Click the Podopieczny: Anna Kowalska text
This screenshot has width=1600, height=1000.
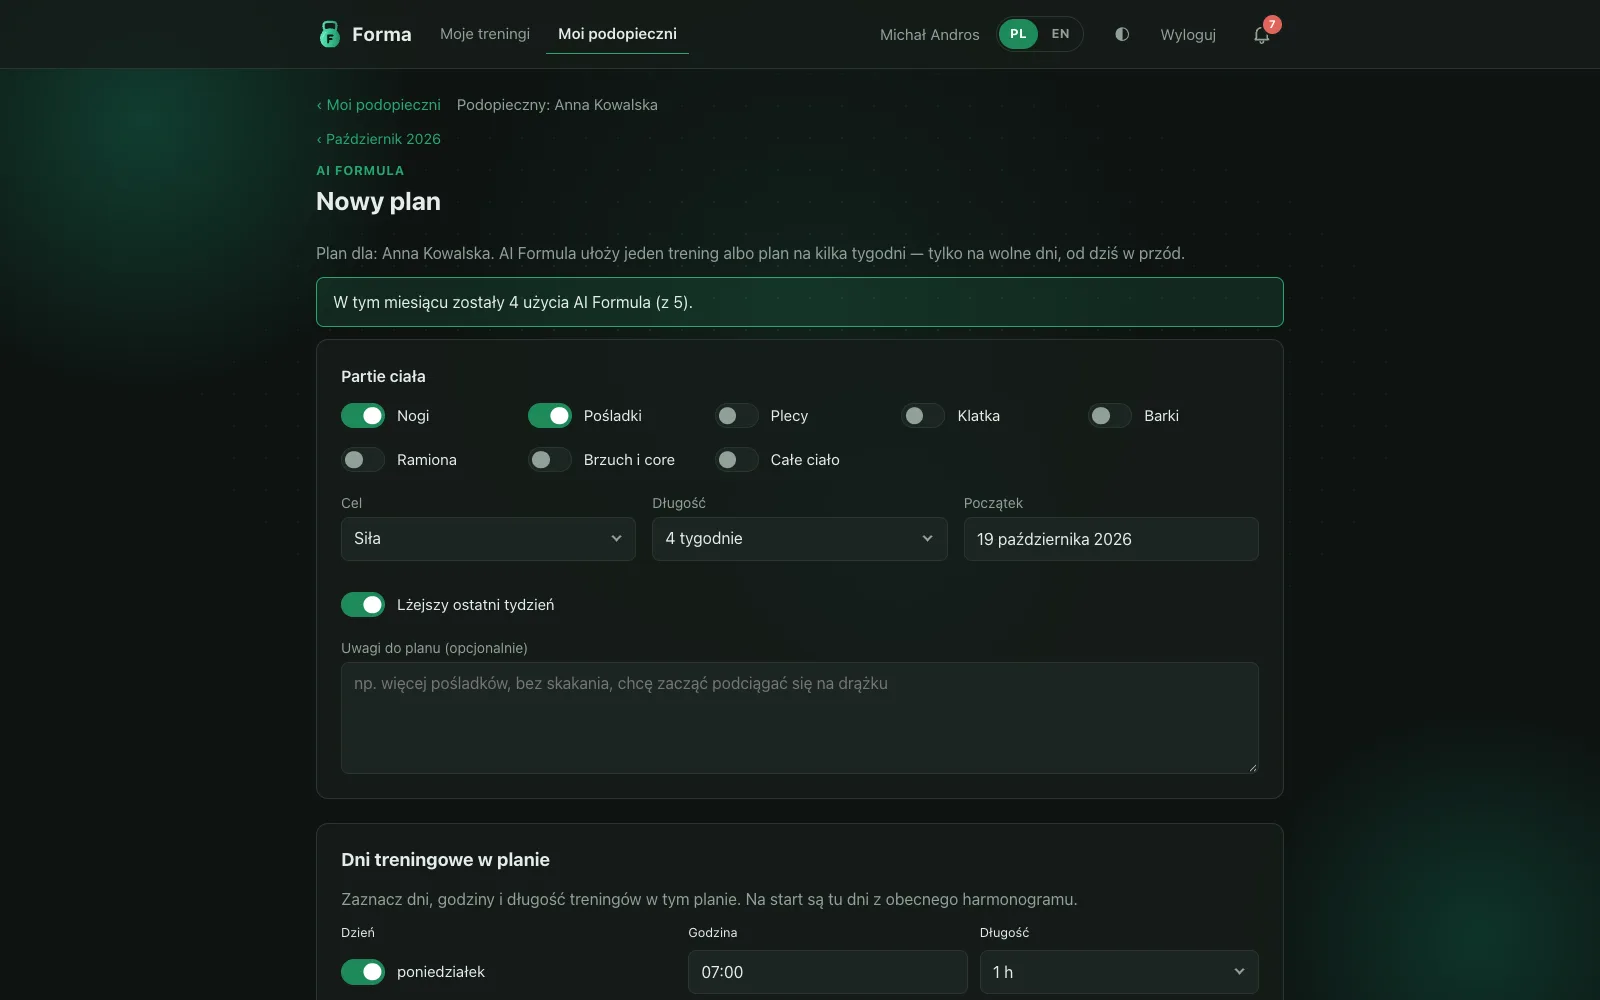(557, 105)
